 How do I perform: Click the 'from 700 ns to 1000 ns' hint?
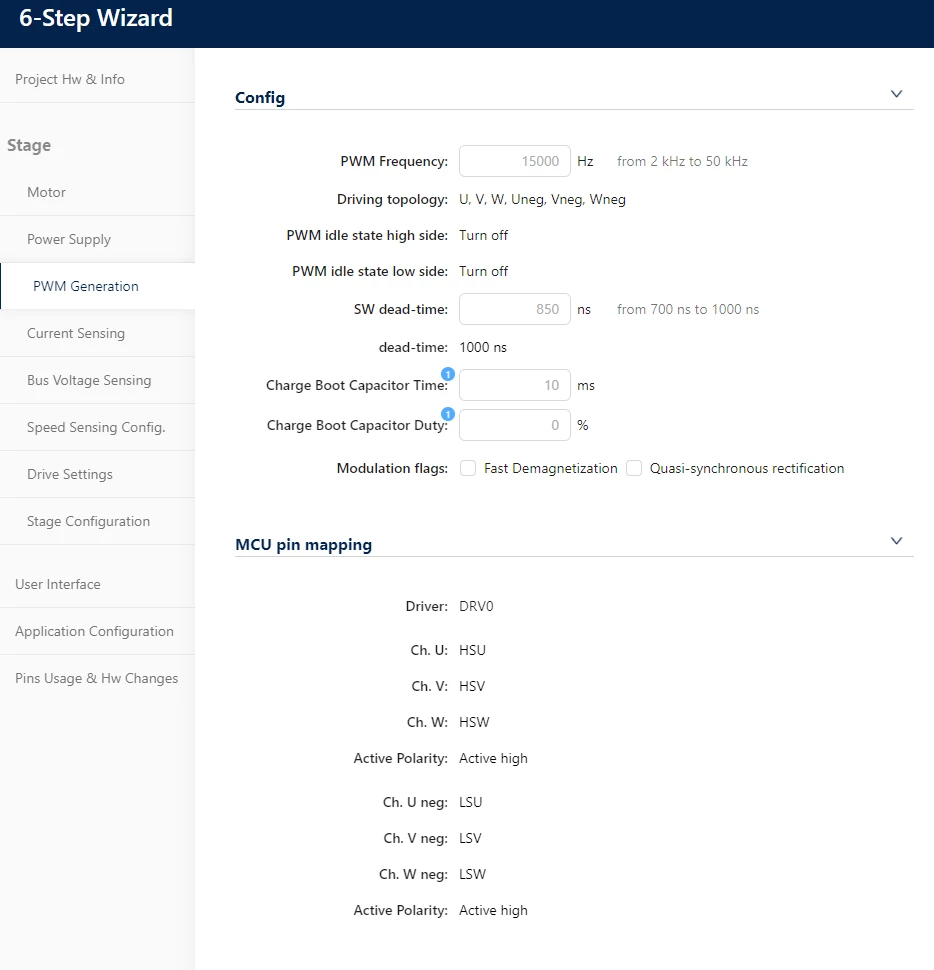pyautogui.click(x=688, y=309)
